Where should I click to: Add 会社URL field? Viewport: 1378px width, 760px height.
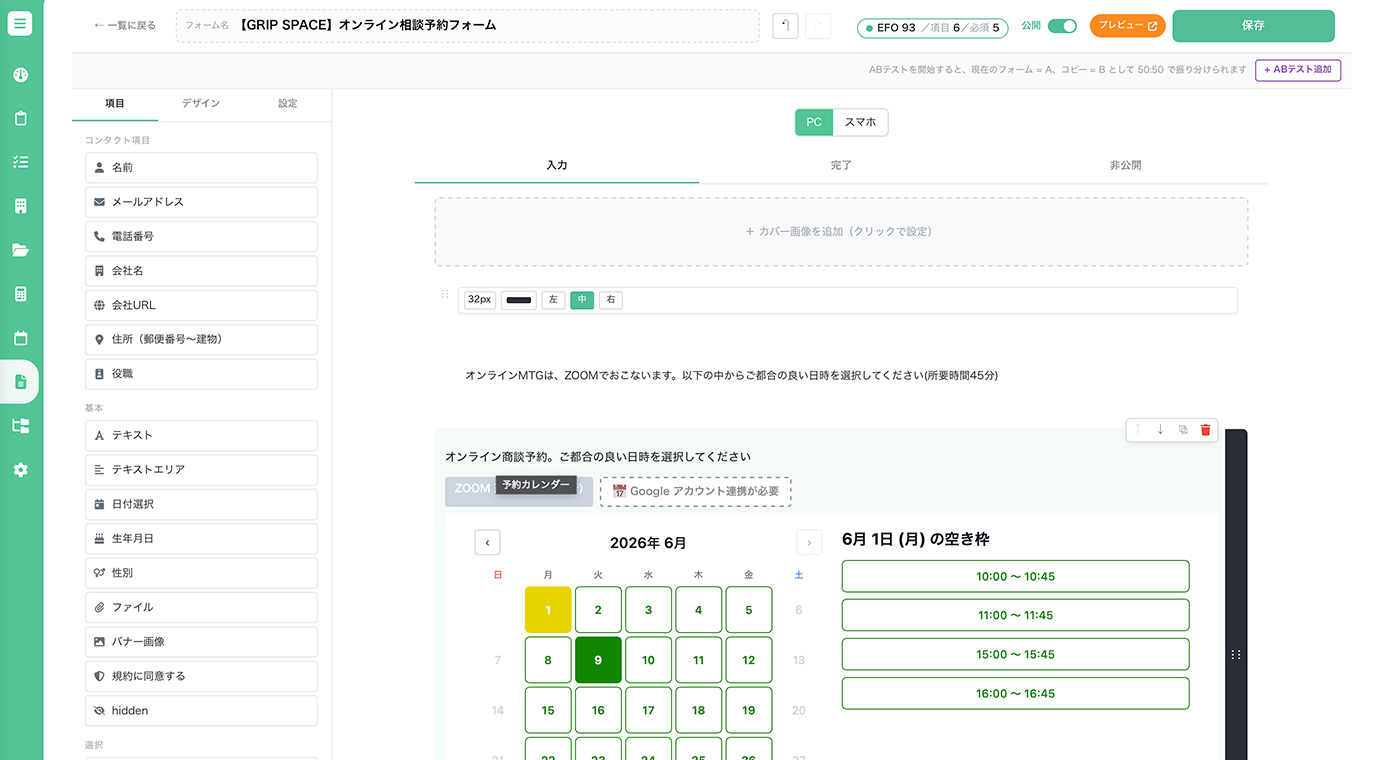click(201, 305)
